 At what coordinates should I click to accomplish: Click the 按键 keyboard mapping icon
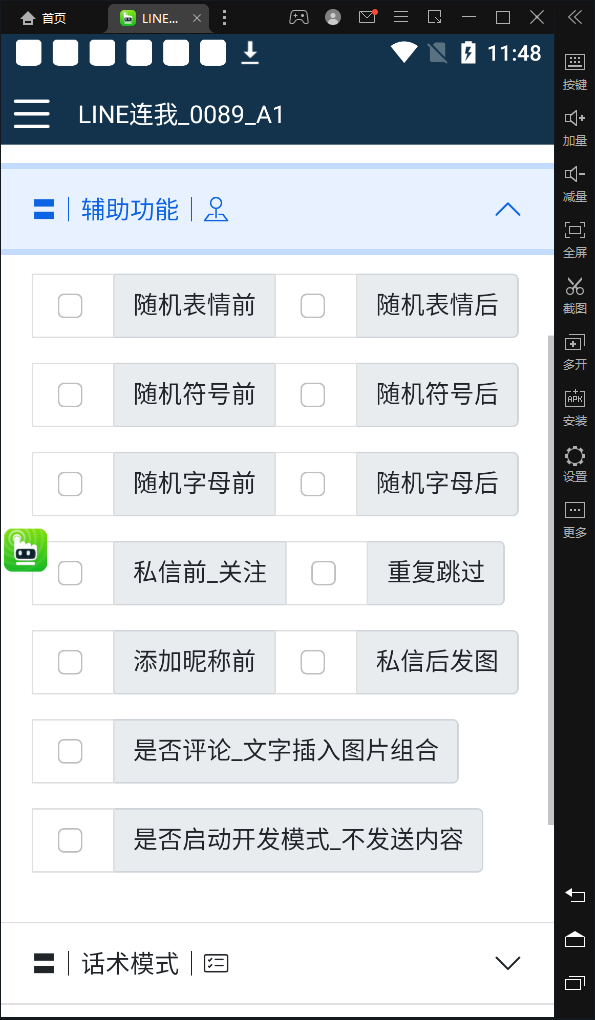point(575,71)
